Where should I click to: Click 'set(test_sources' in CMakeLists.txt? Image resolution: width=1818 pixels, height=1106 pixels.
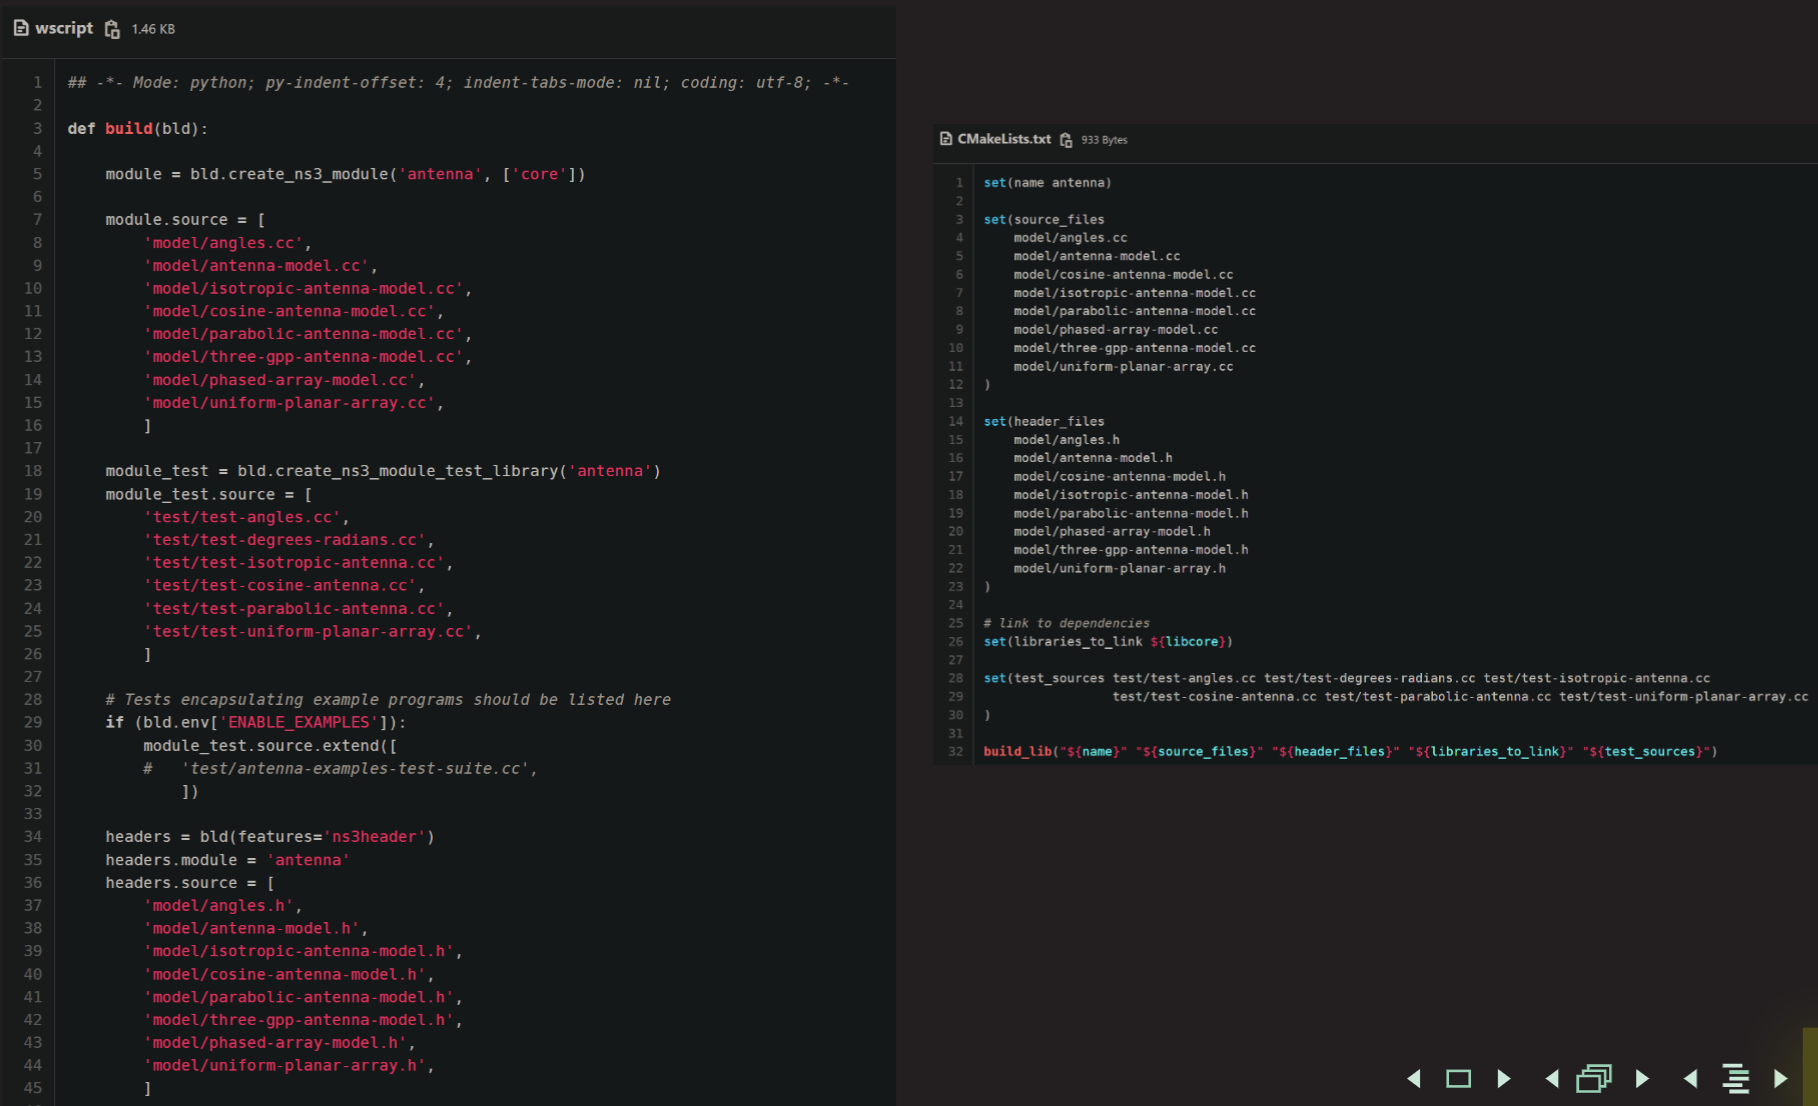point(1044,677)
